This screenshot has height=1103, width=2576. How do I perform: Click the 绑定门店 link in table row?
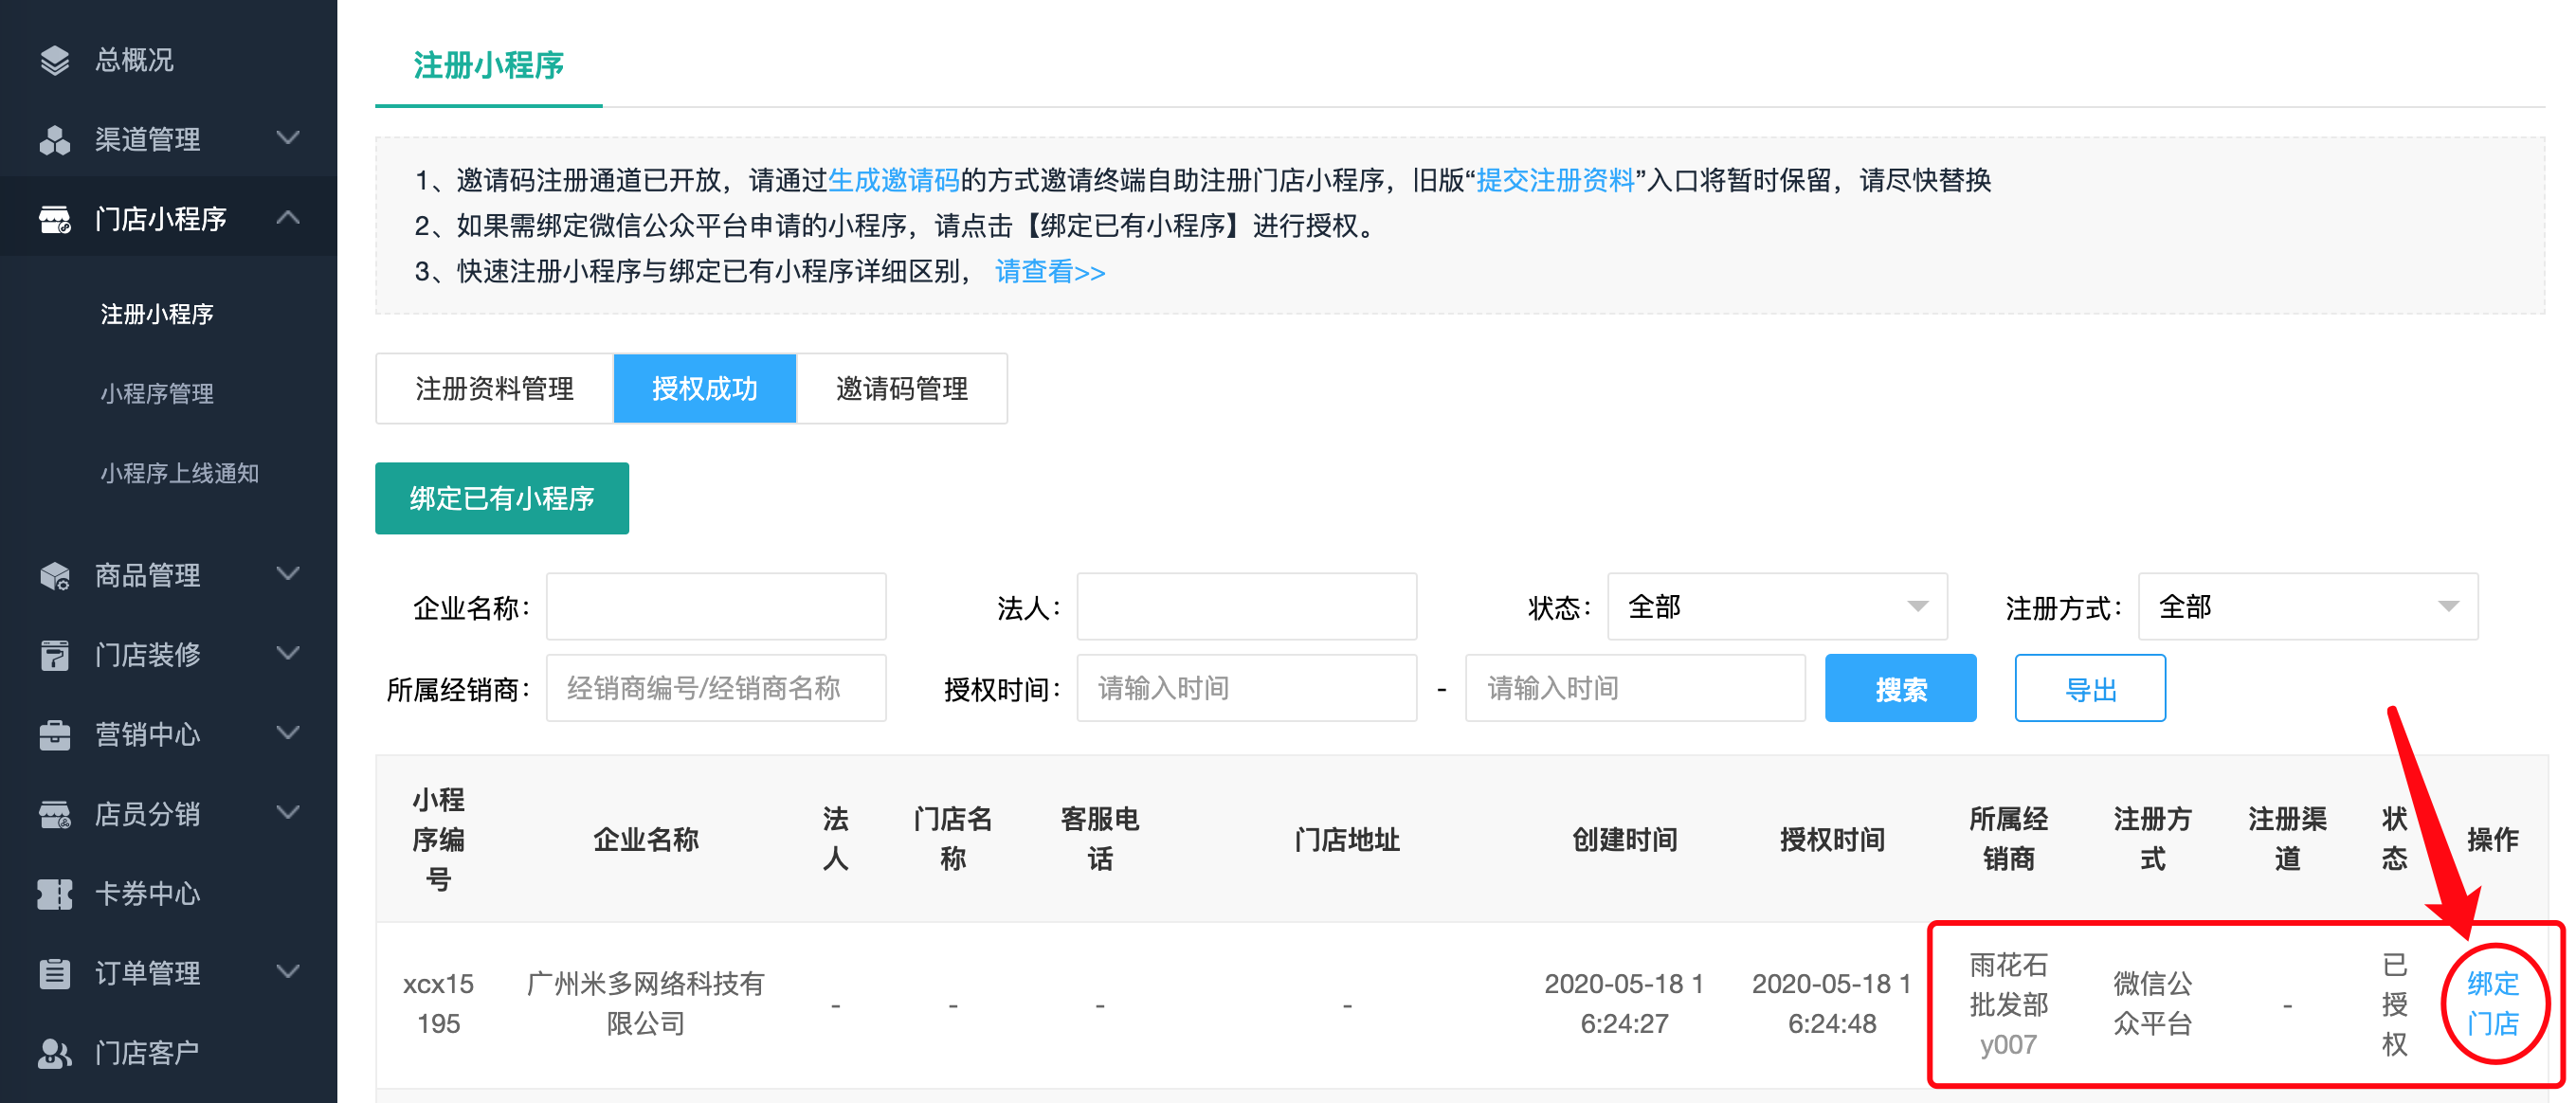click(x=2491, y=1004)
